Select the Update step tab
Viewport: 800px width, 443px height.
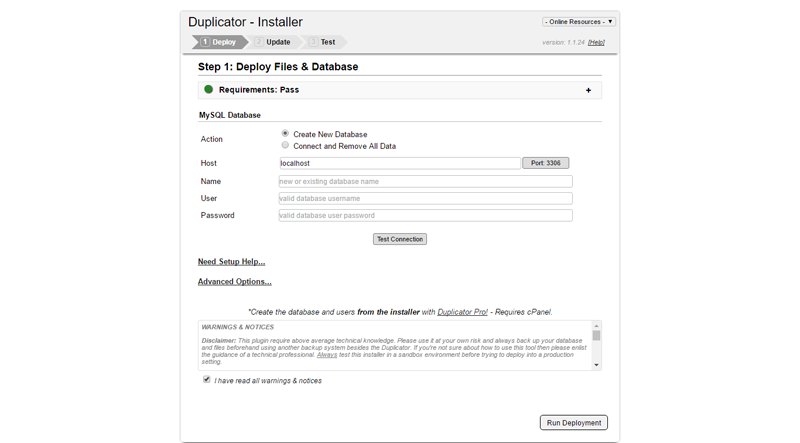point(273,42)
